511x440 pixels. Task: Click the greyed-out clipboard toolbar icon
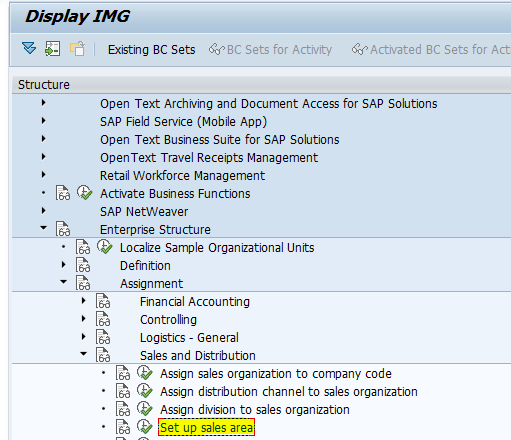coord(77,49)
